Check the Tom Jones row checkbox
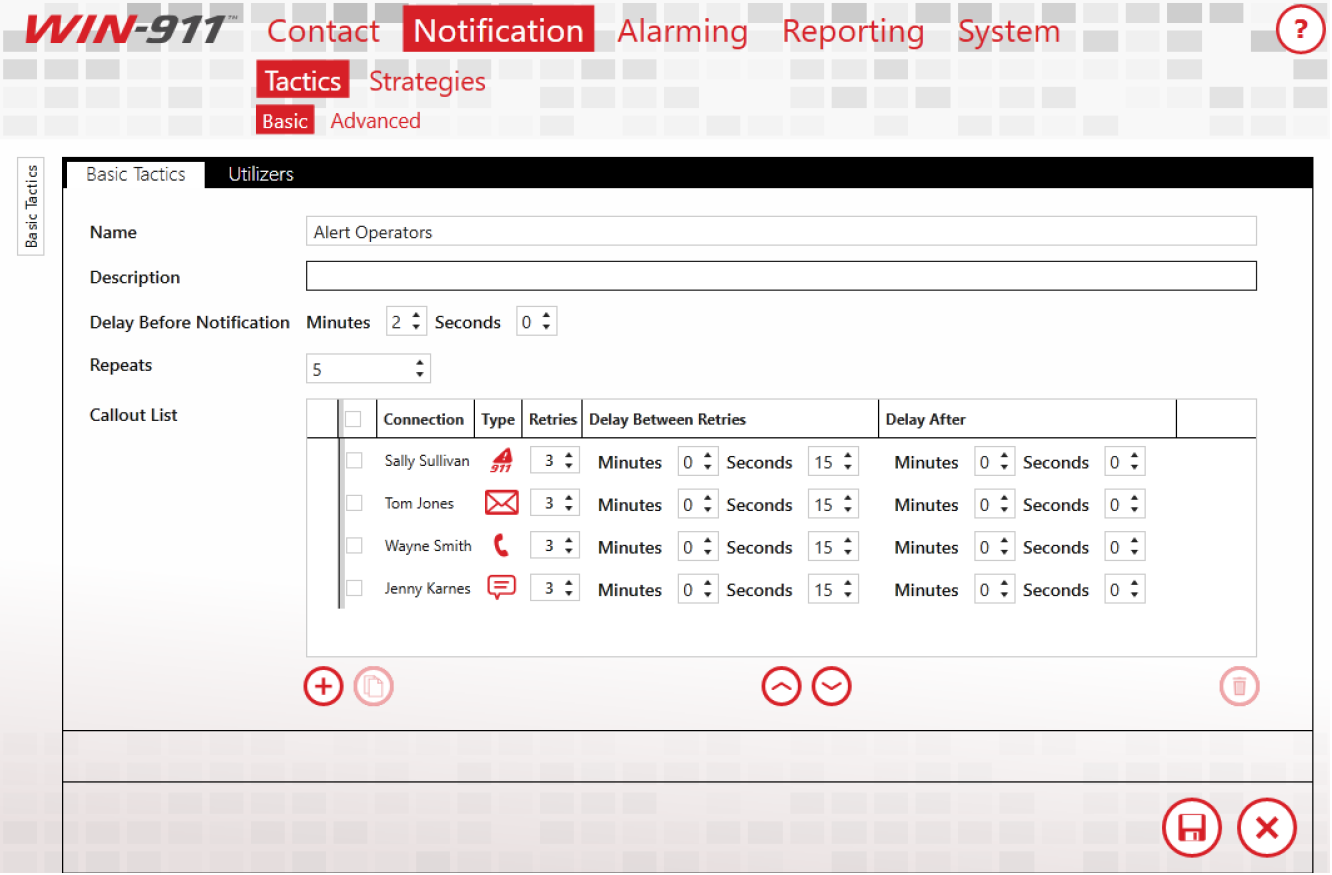The width and height of the screenshot is (1332, 875). coord(353,503)
